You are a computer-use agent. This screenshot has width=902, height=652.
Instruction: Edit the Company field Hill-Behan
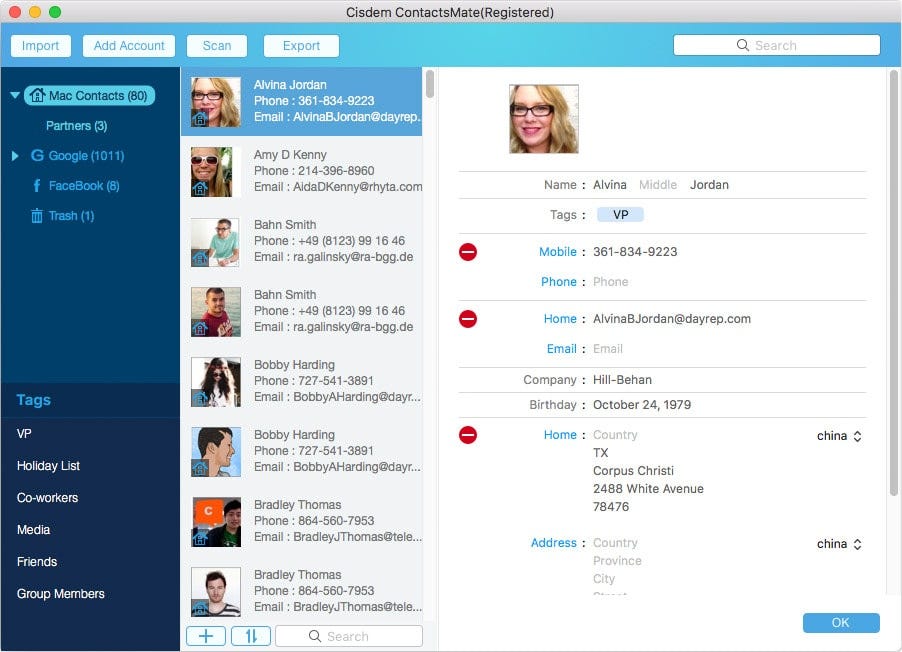622,379
